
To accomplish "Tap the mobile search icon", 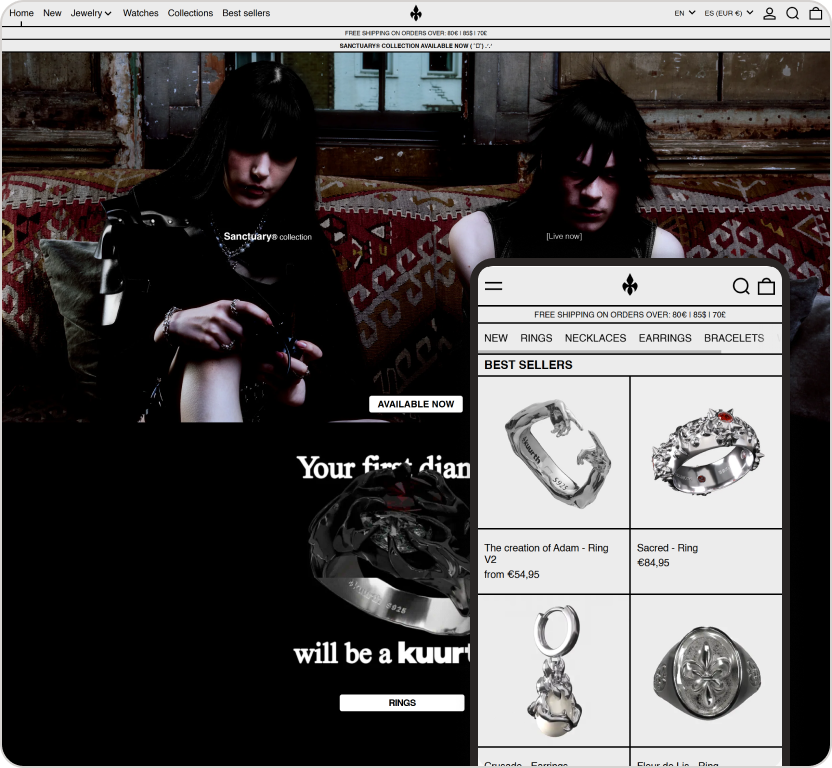I will click(741, 286).
